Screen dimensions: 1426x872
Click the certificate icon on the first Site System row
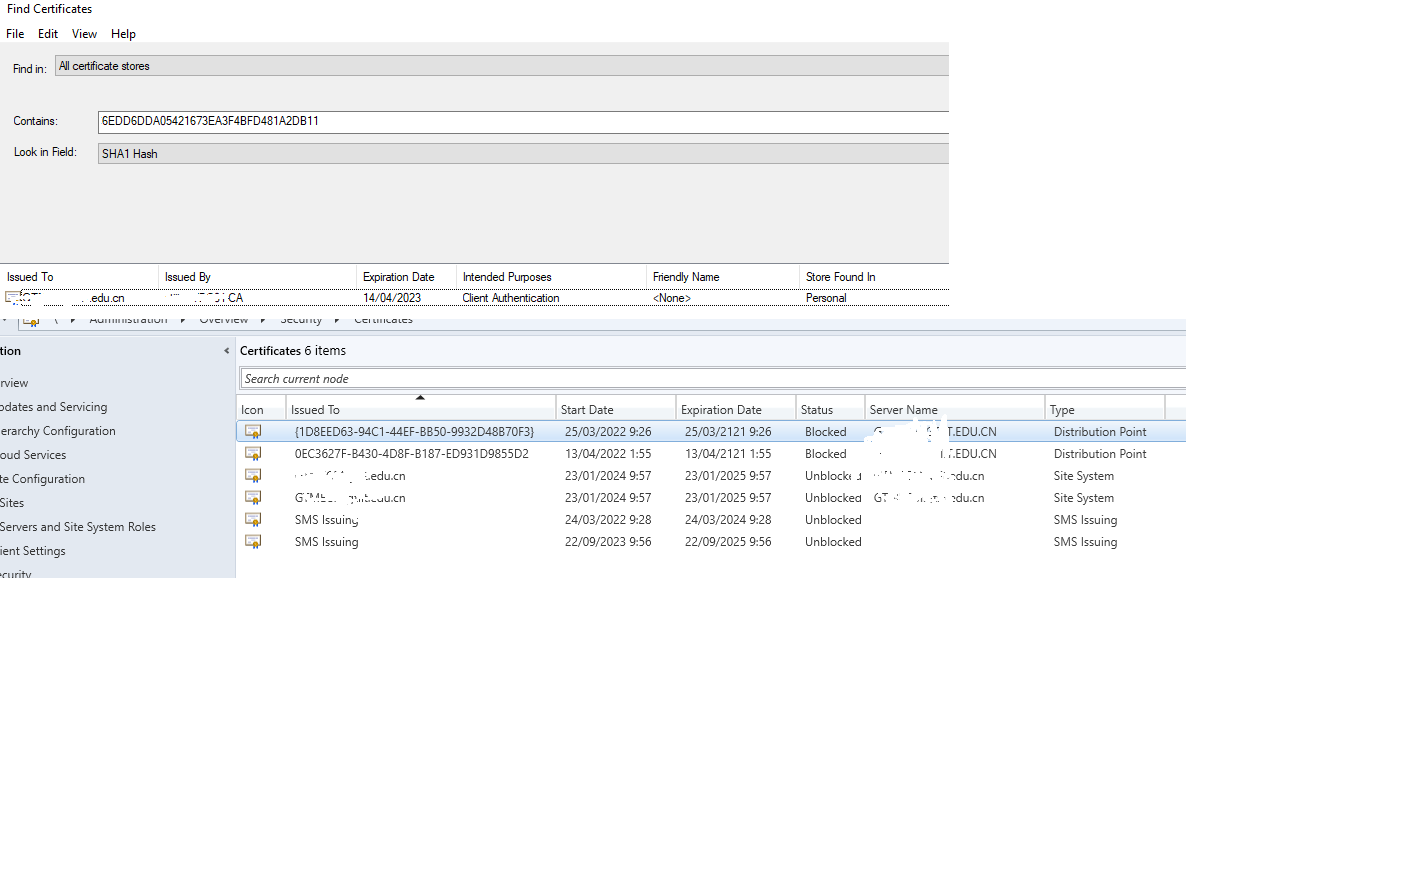coord(253,475)
